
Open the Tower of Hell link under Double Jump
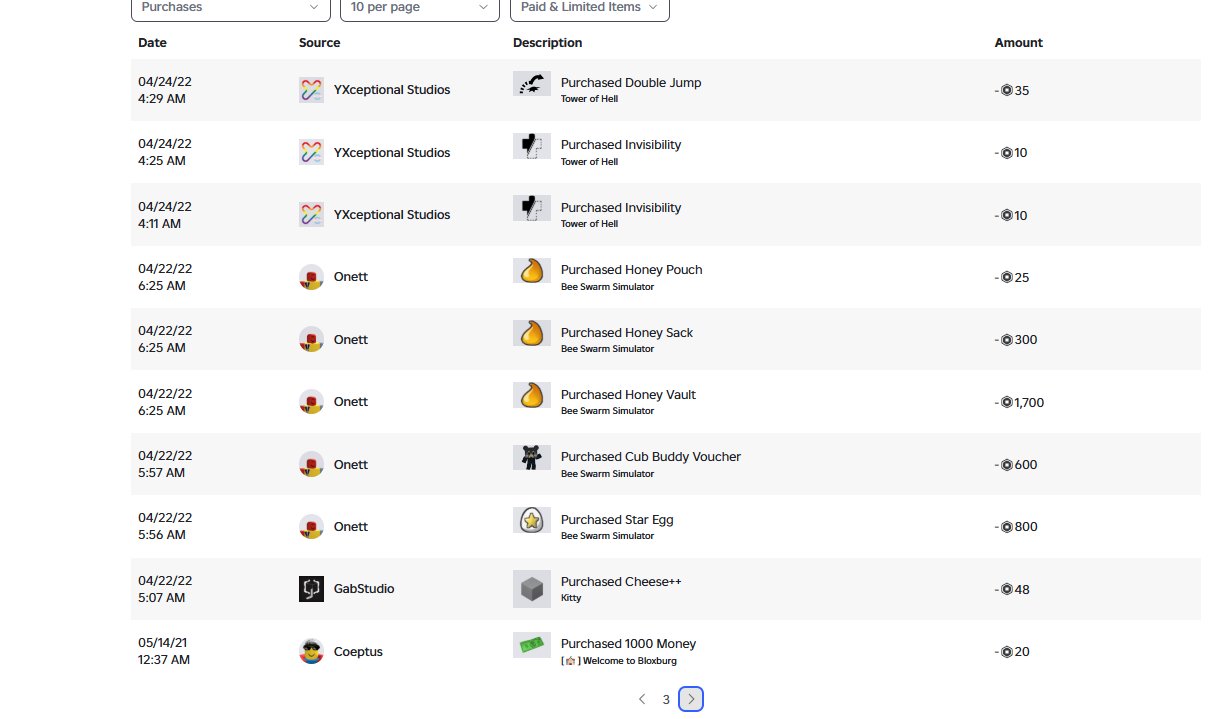click(589, 99)
